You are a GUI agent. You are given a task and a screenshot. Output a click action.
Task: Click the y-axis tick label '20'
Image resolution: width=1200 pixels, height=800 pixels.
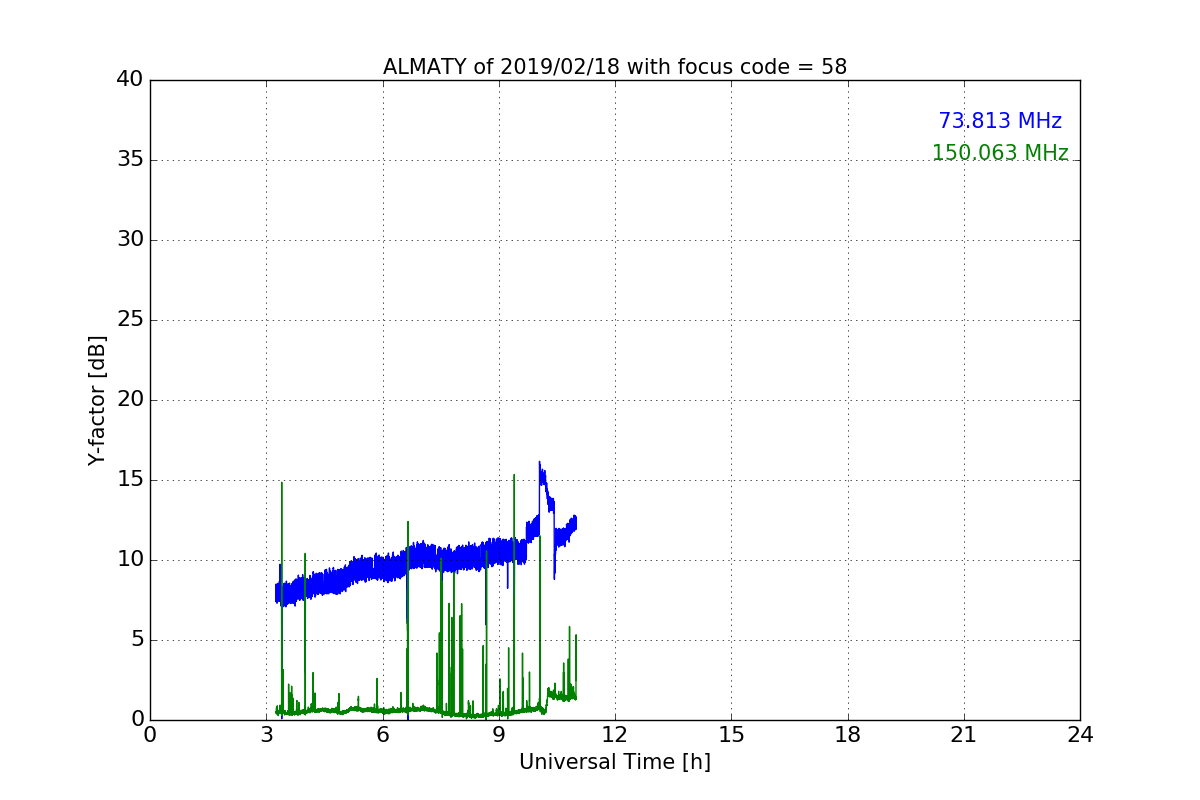[x=130, y=400]
